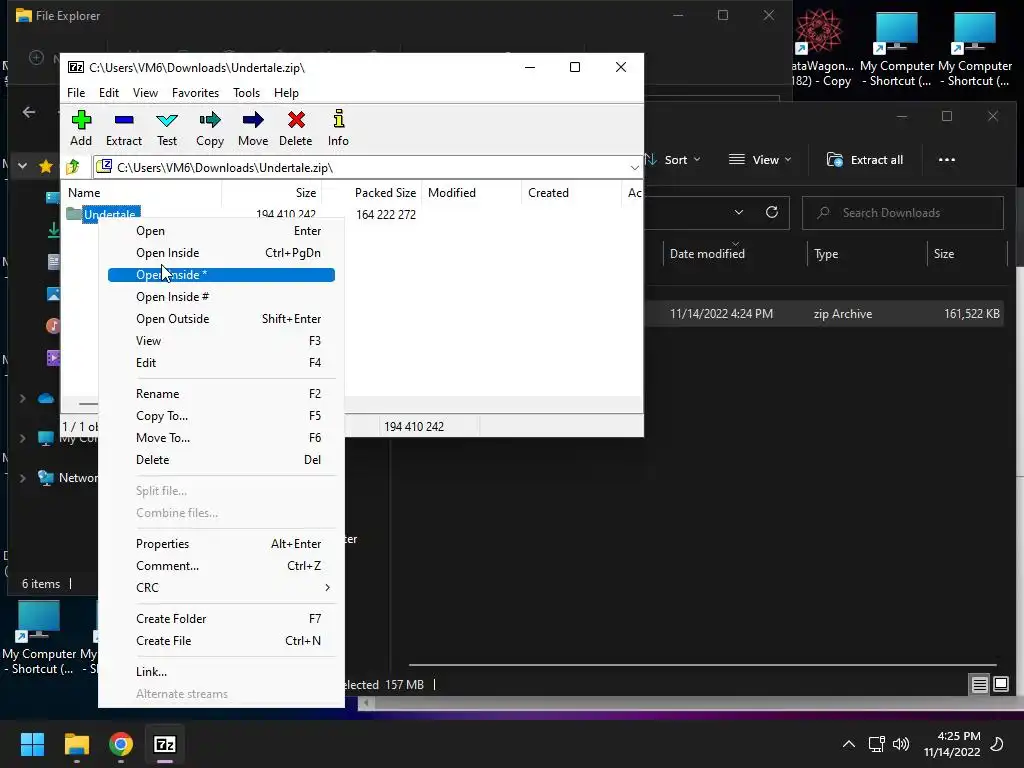
Task: Click the horizontal scrollbar left arrow in Downloads window
Action: point(366,703)
